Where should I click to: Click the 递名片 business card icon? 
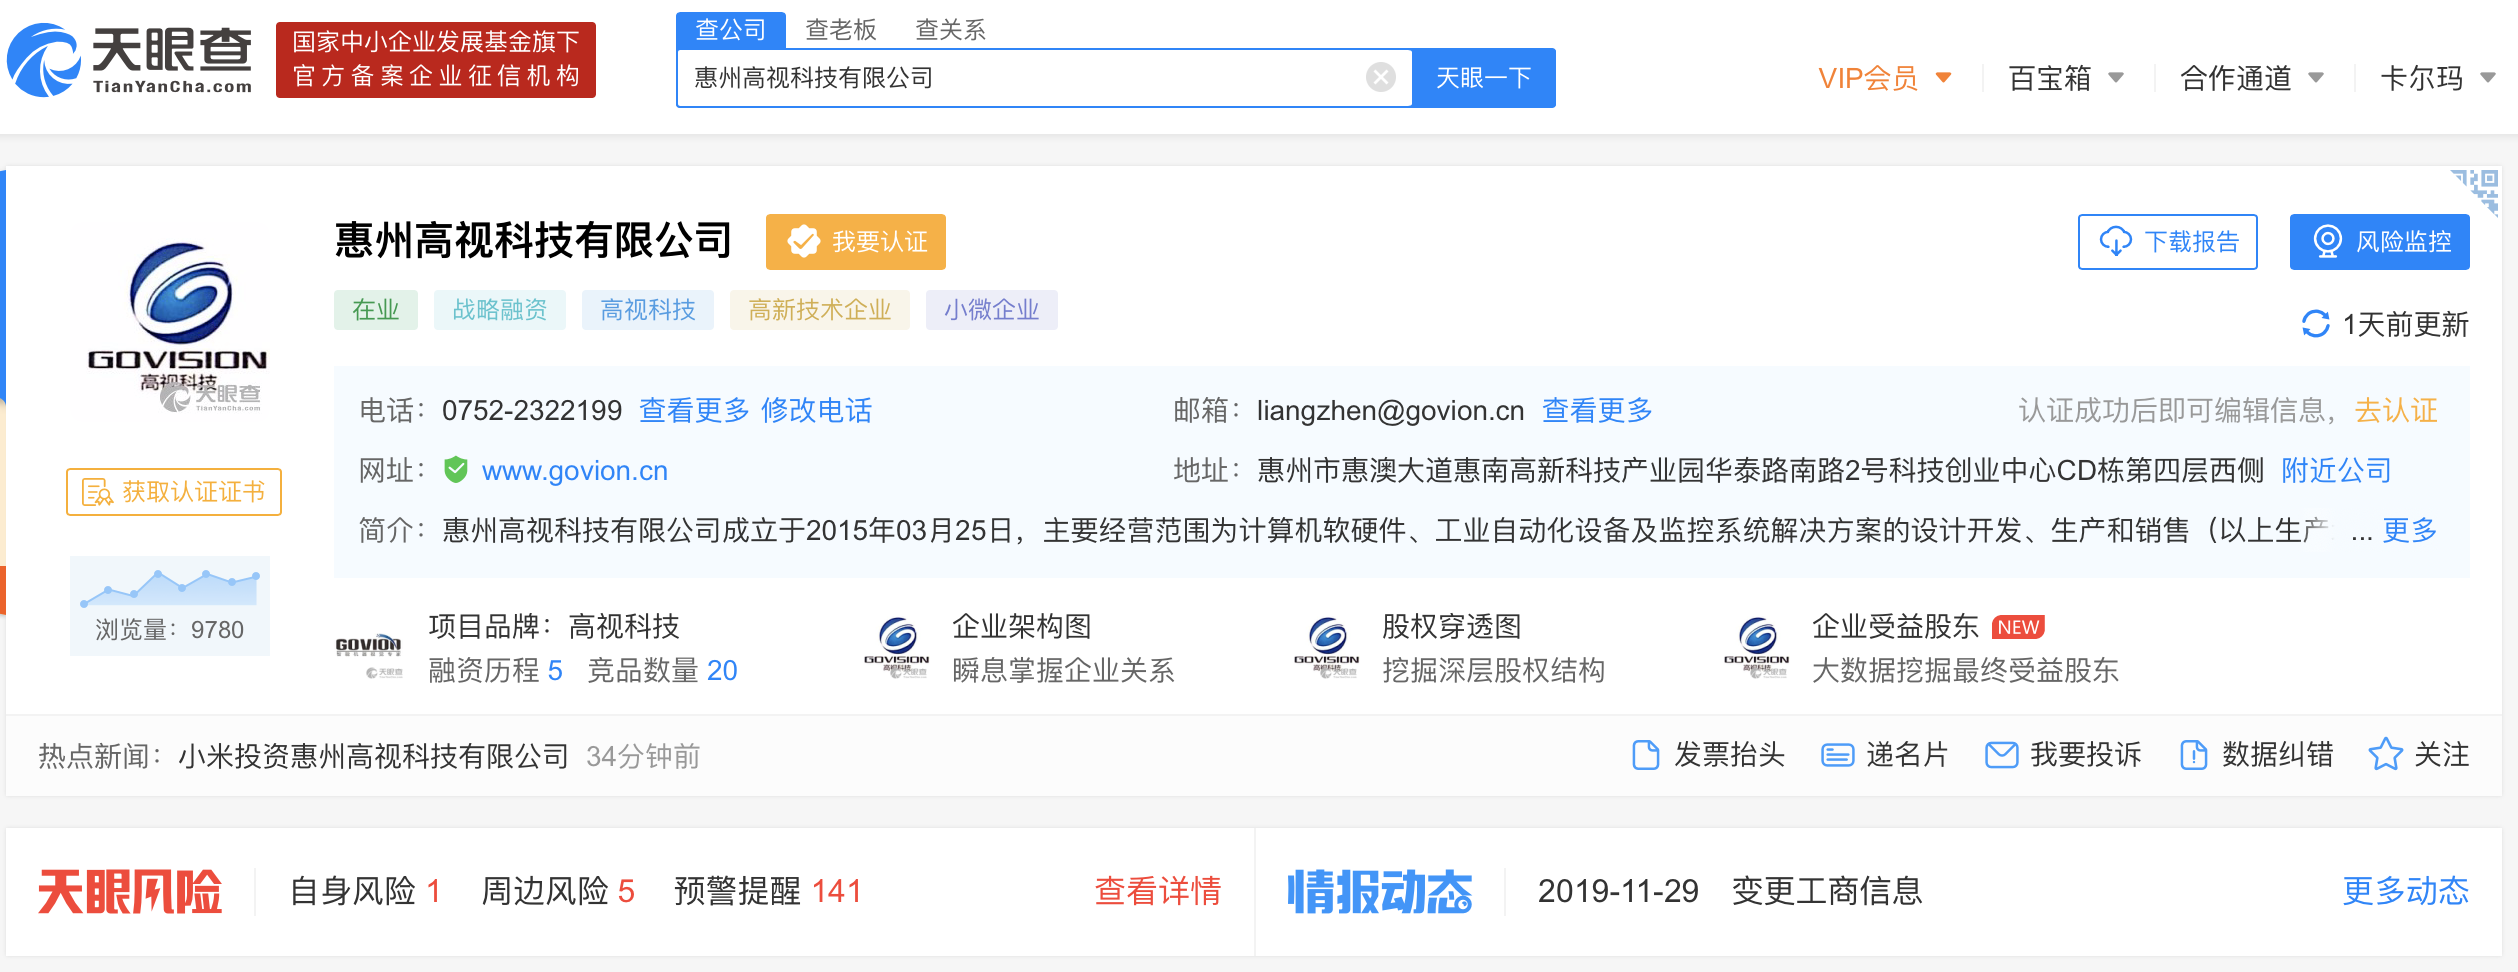(x=1837, y=755)
